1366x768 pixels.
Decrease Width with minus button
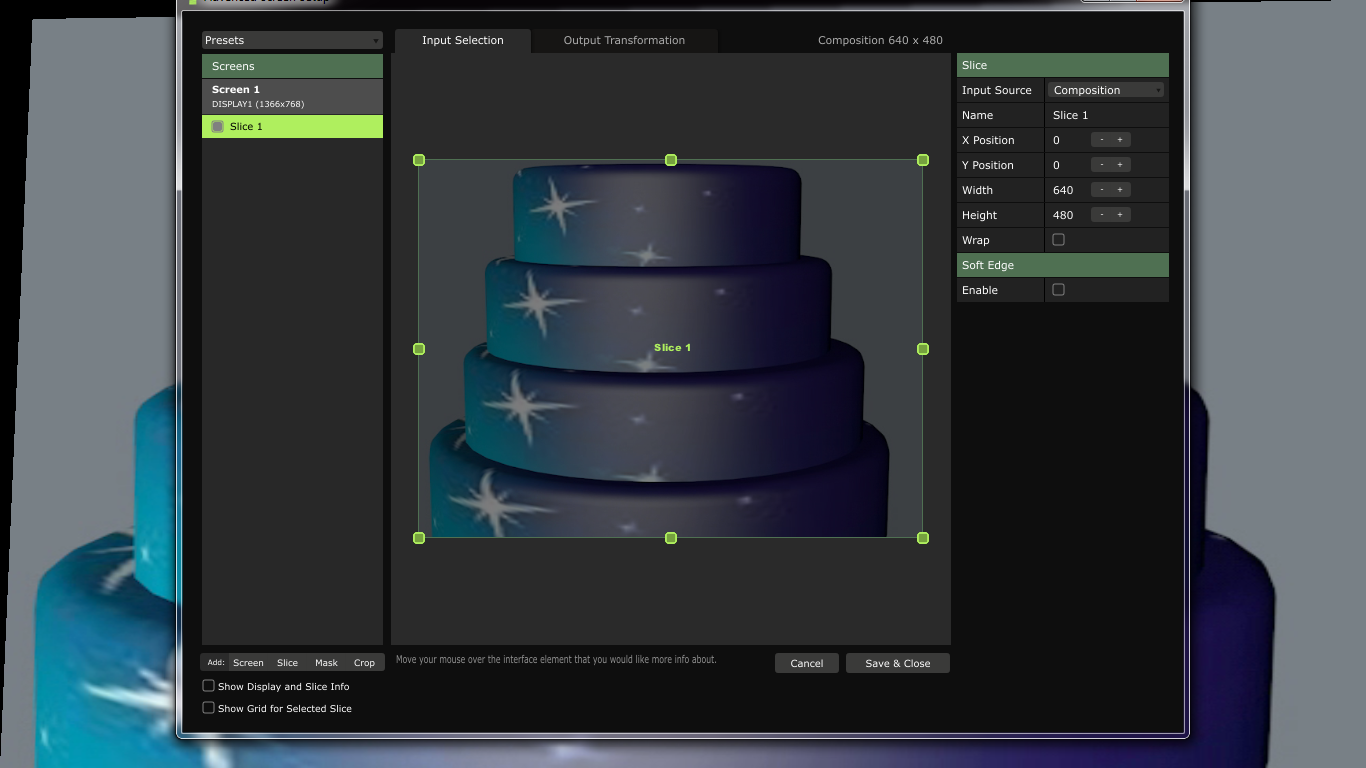[x=1102, y=190]
